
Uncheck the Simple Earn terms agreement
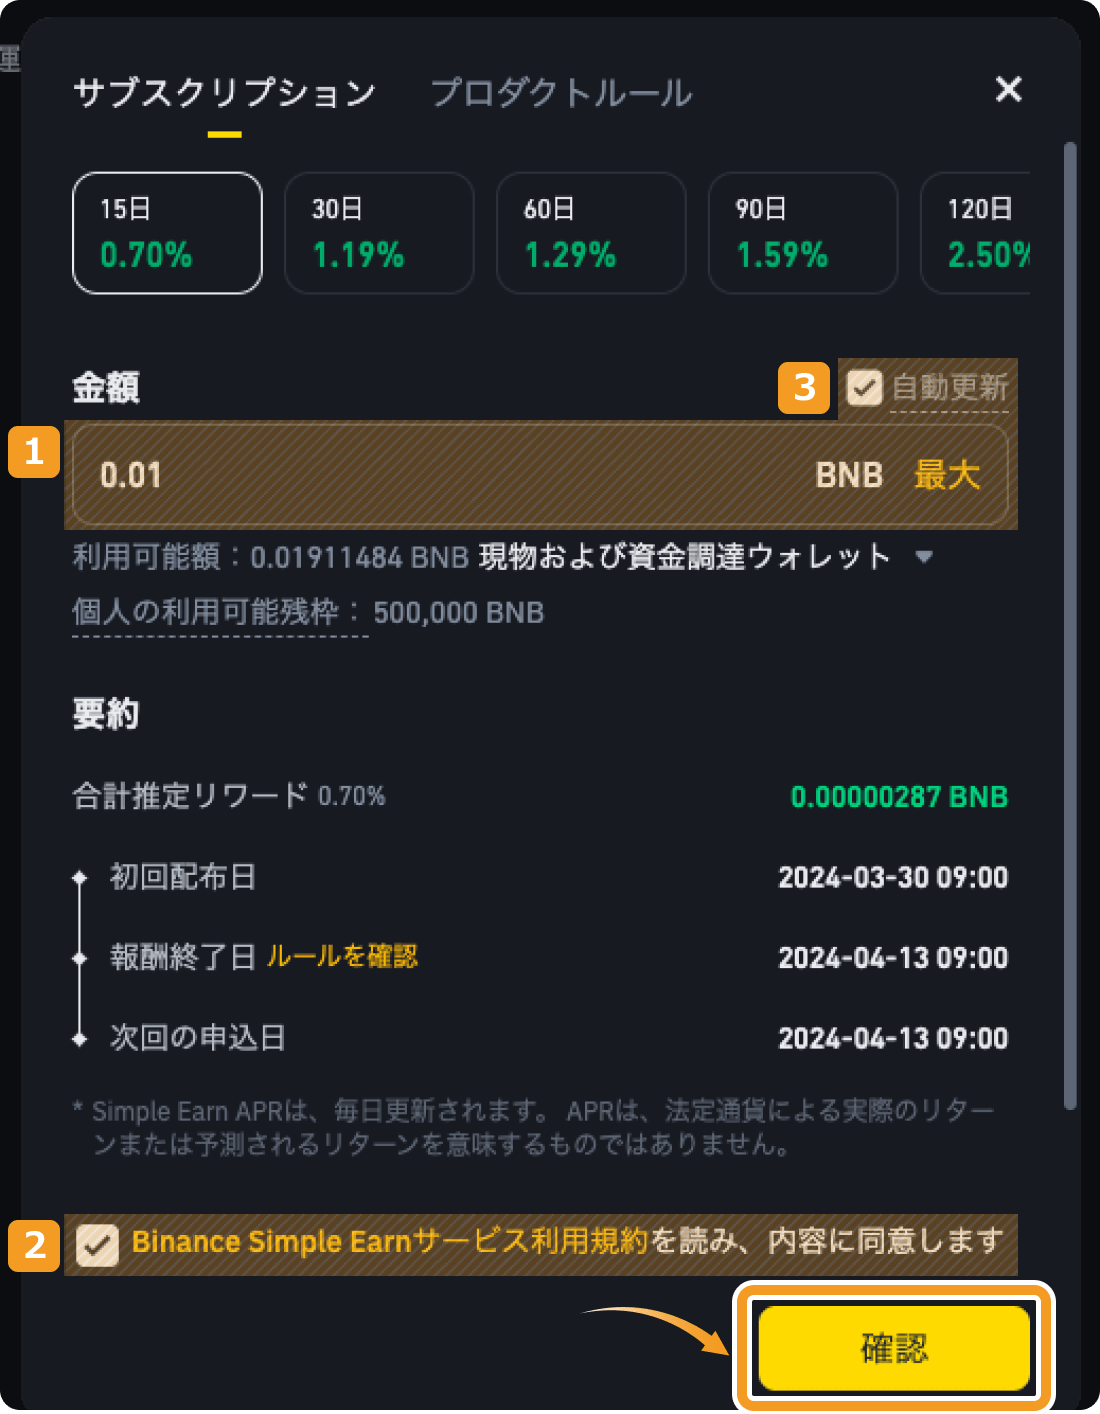click(x=97, y=1245)
